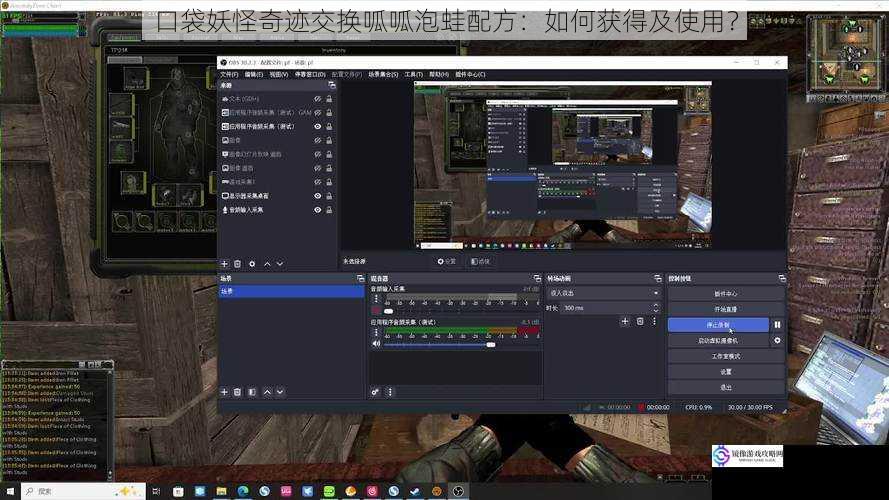Open the 帮助(H) menu

(x=439, y=74)
